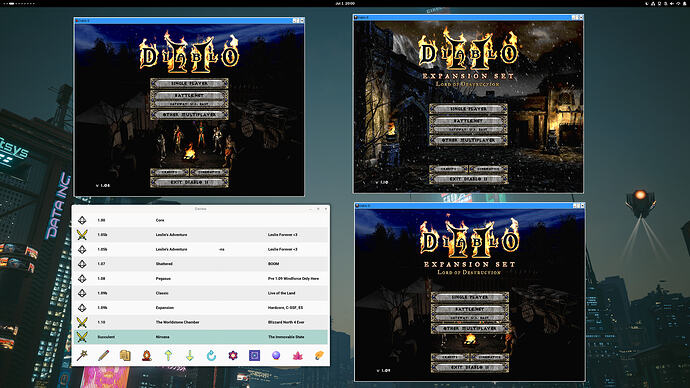Screen dimensions: 690x388
Task: Open Battle.net in the v 1.06 Diablo window
Action: click(x=189, y=95)
